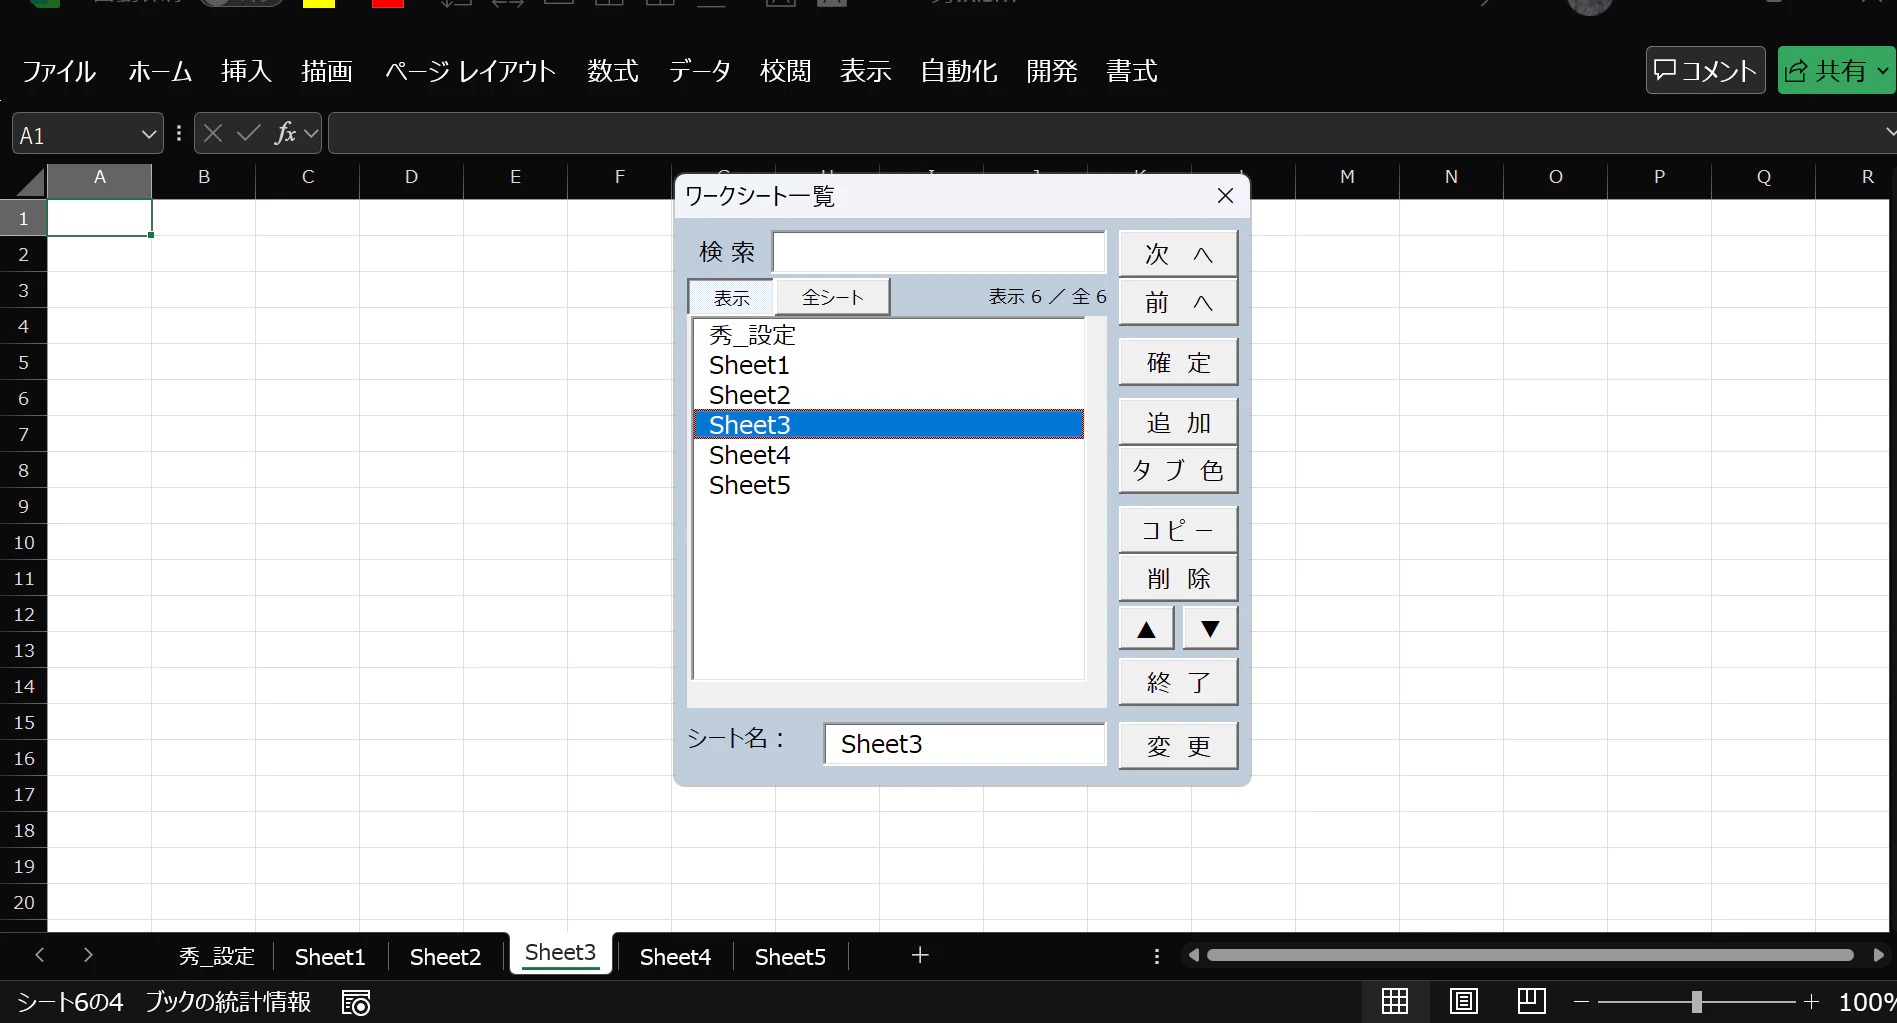This screenshot has height=1023, width=1897.
Task: Click the シート名 text field
Action: coord(964,744)
